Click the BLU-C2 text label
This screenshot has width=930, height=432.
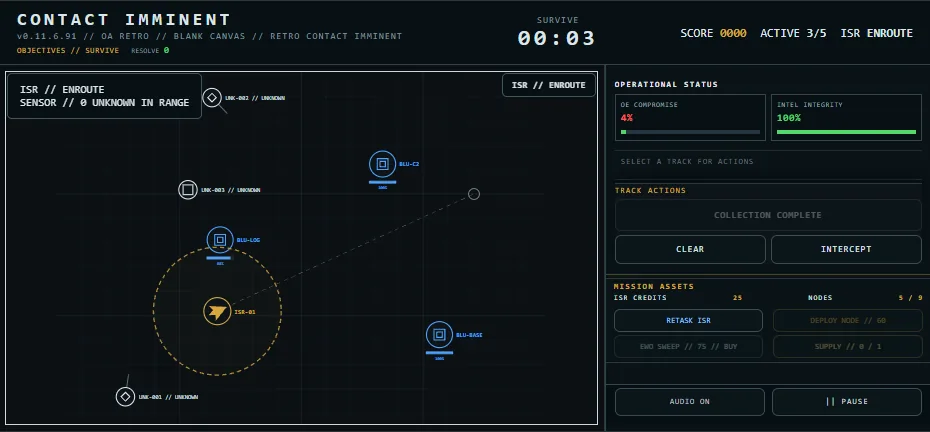click(409, 164)
